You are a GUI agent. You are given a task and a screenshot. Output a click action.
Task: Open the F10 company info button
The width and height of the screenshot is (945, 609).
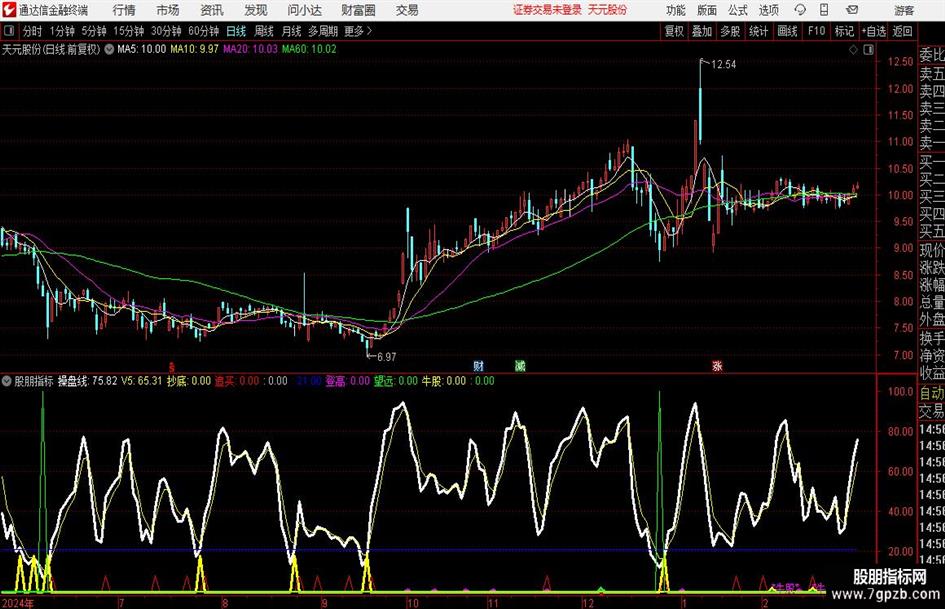[x=816, y=31]
